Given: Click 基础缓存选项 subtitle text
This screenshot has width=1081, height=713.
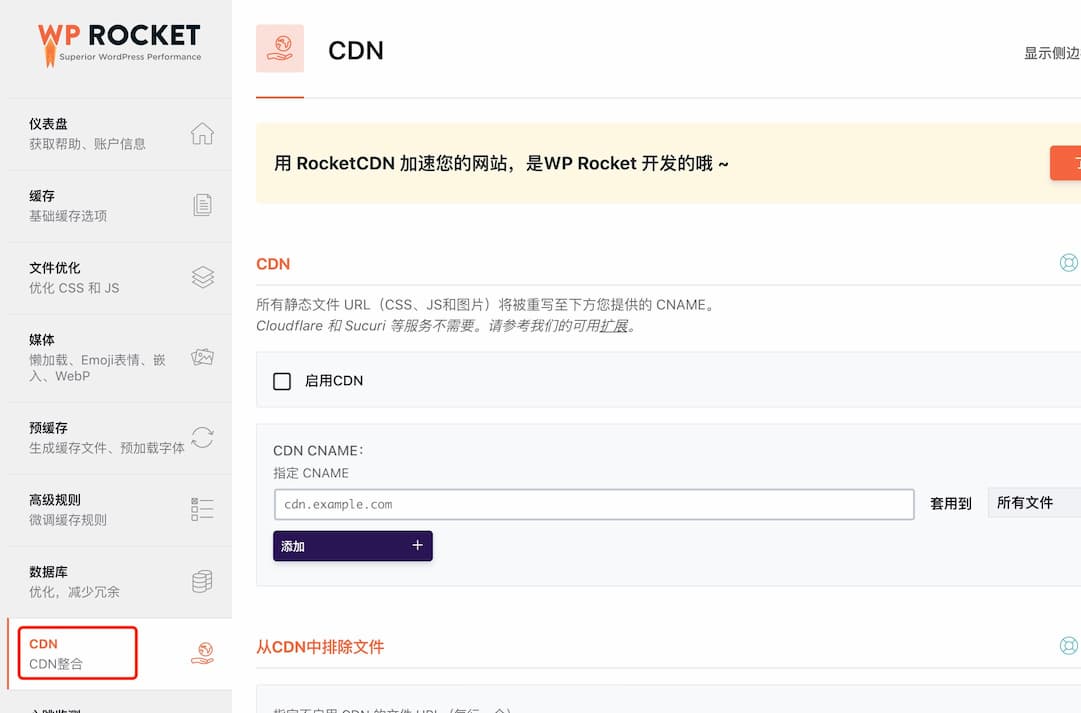Looking at the screenshot, I should click(68, 216).
